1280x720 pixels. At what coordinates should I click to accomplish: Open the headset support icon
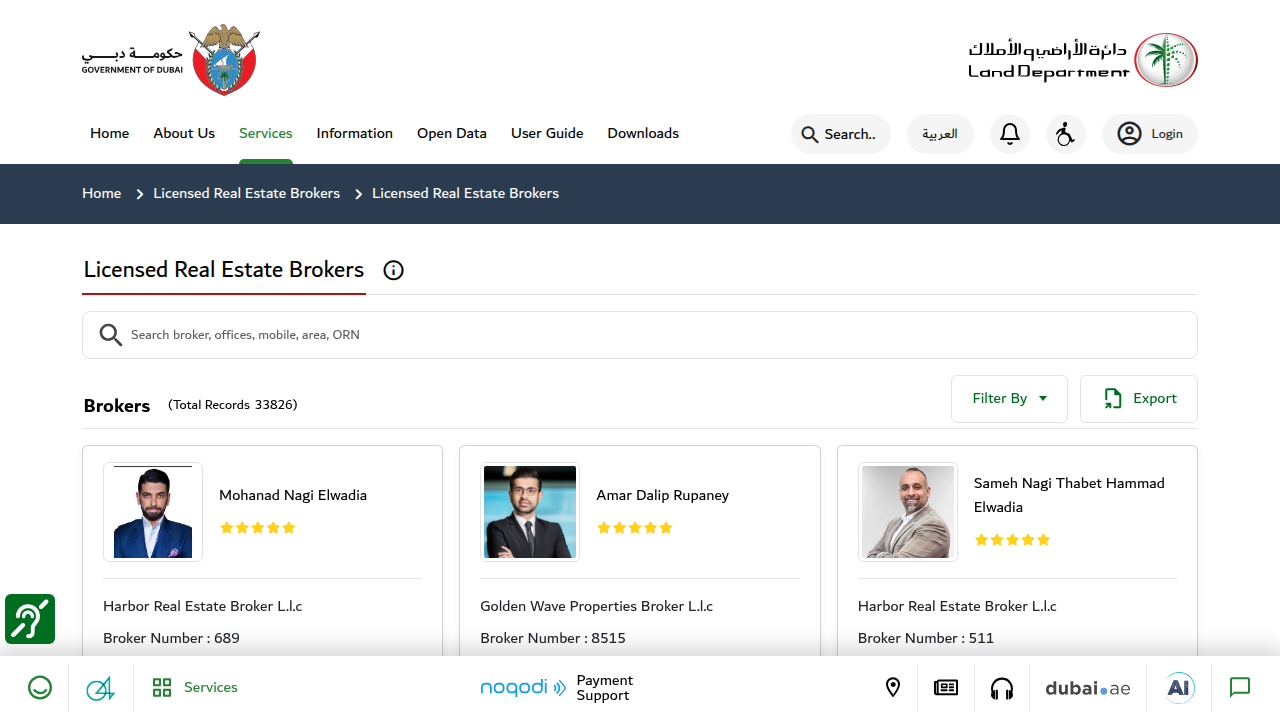1002,688
